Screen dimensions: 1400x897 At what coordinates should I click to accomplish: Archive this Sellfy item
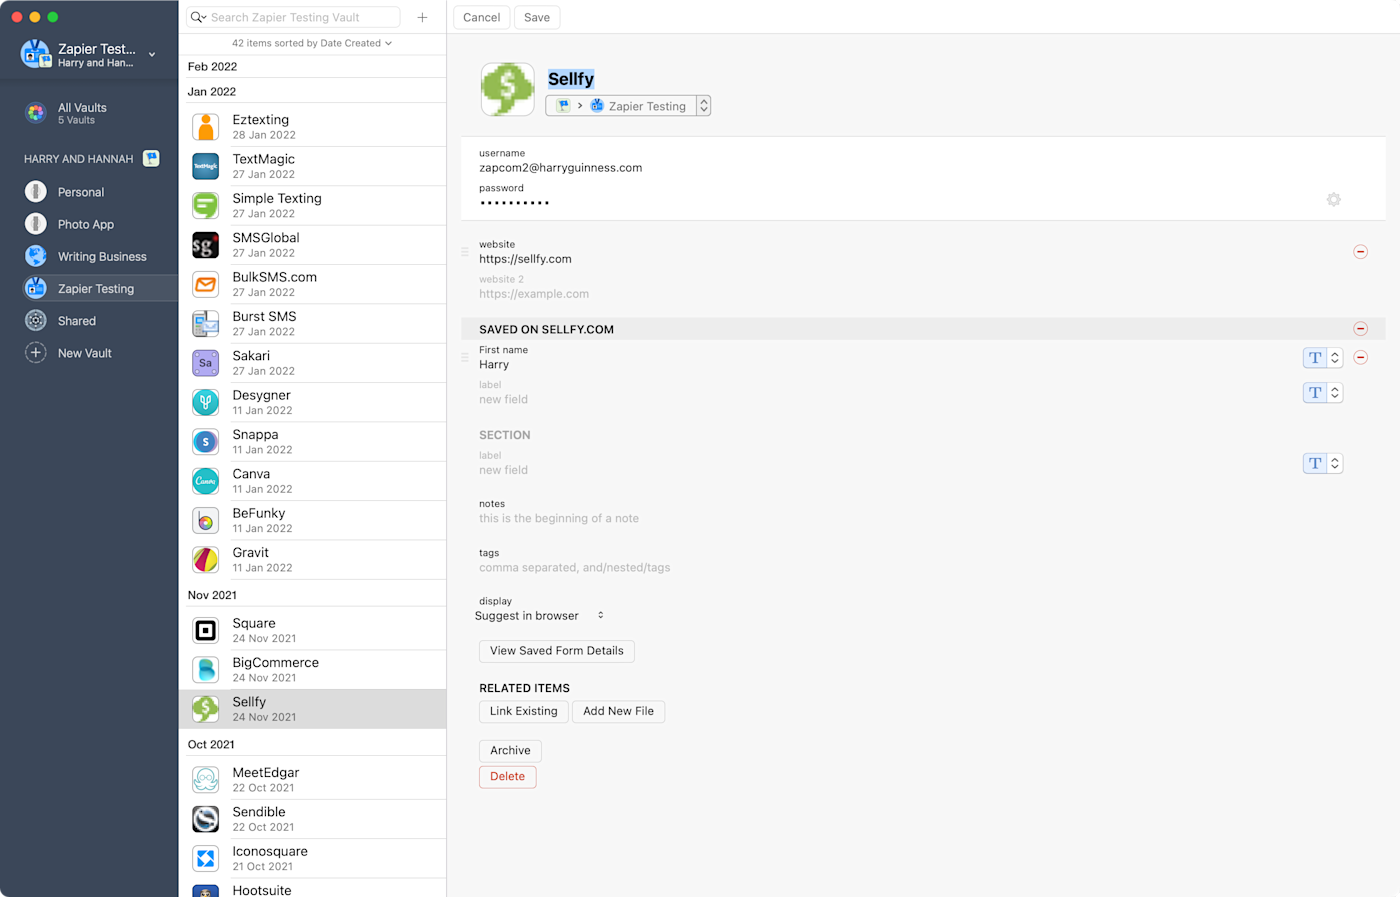[510, 750]
